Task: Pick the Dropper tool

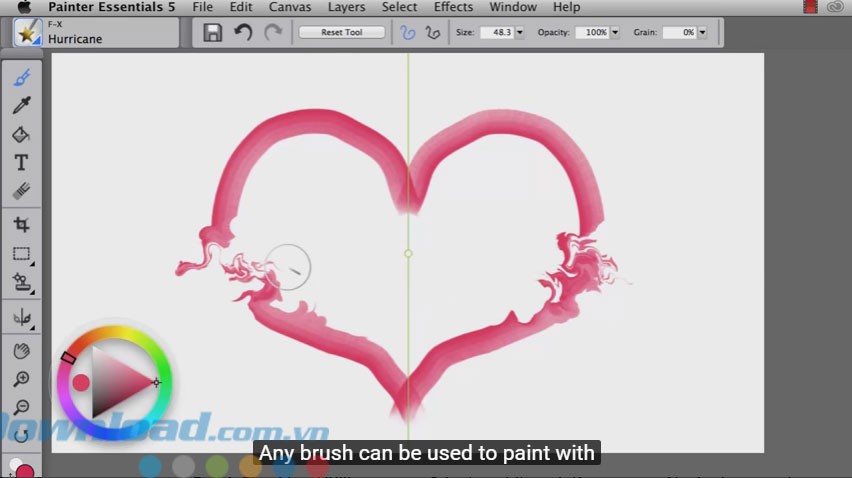Action: coord(21,106)
